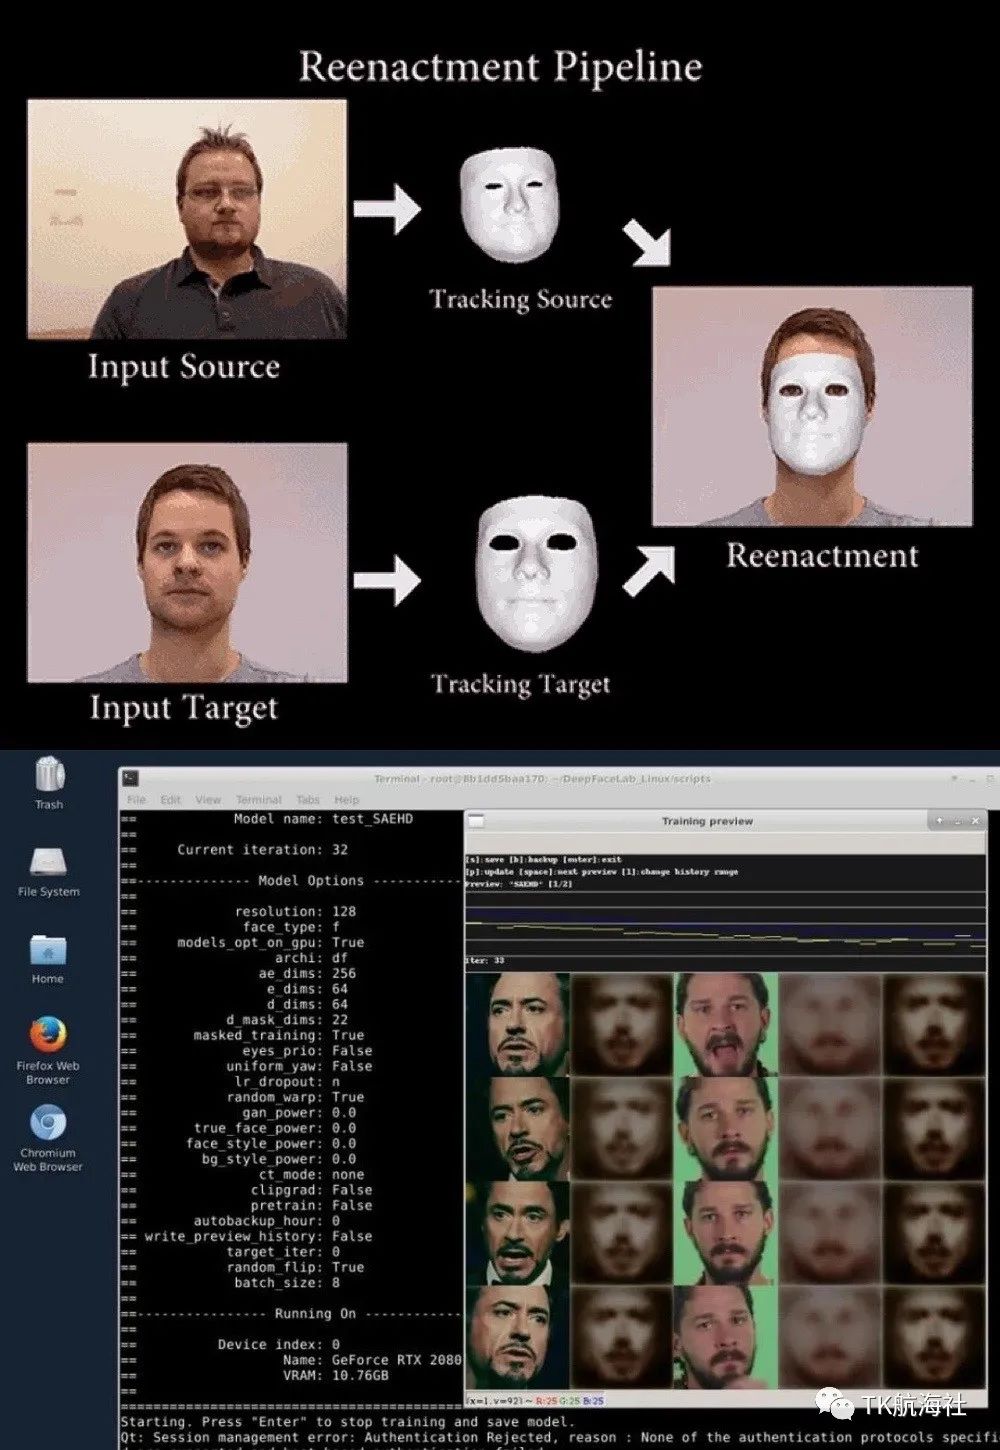Click 'Iter: 33' label in preview
The height and width of the screenshot is (1450, 1000).
pos(486,961)
